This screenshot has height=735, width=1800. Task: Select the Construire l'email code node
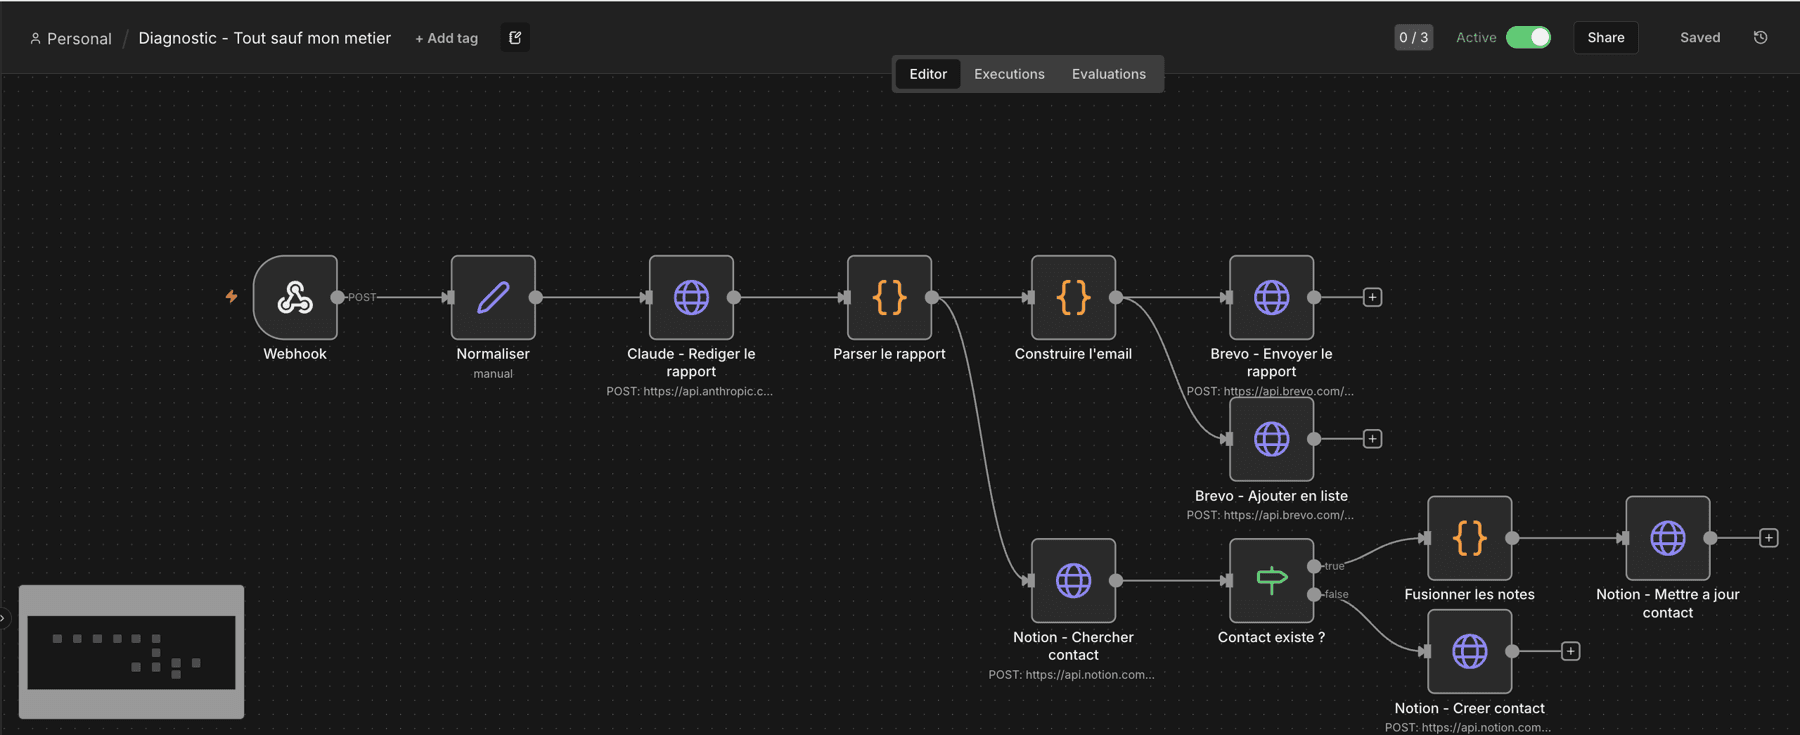coord(1073,297)
